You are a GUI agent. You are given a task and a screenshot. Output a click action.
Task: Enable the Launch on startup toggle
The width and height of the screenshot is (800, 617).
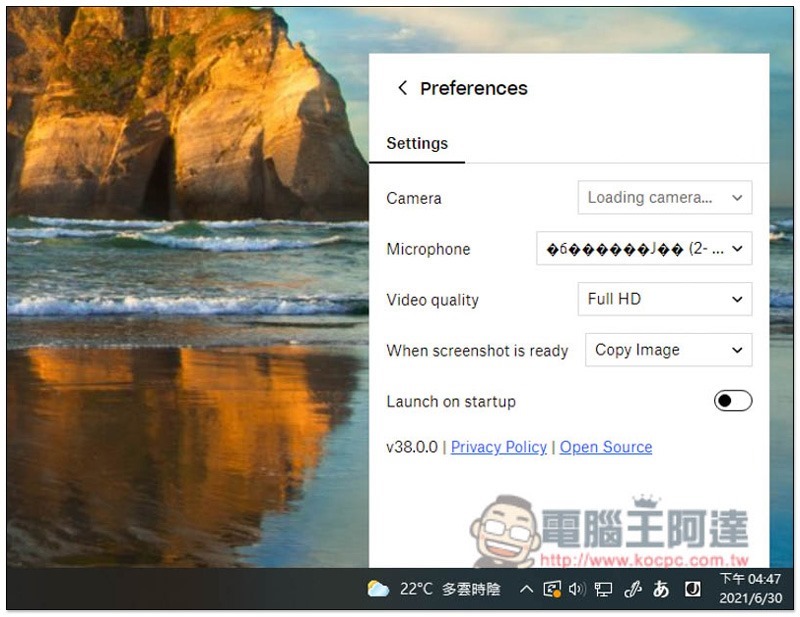(x=732, y=401)
